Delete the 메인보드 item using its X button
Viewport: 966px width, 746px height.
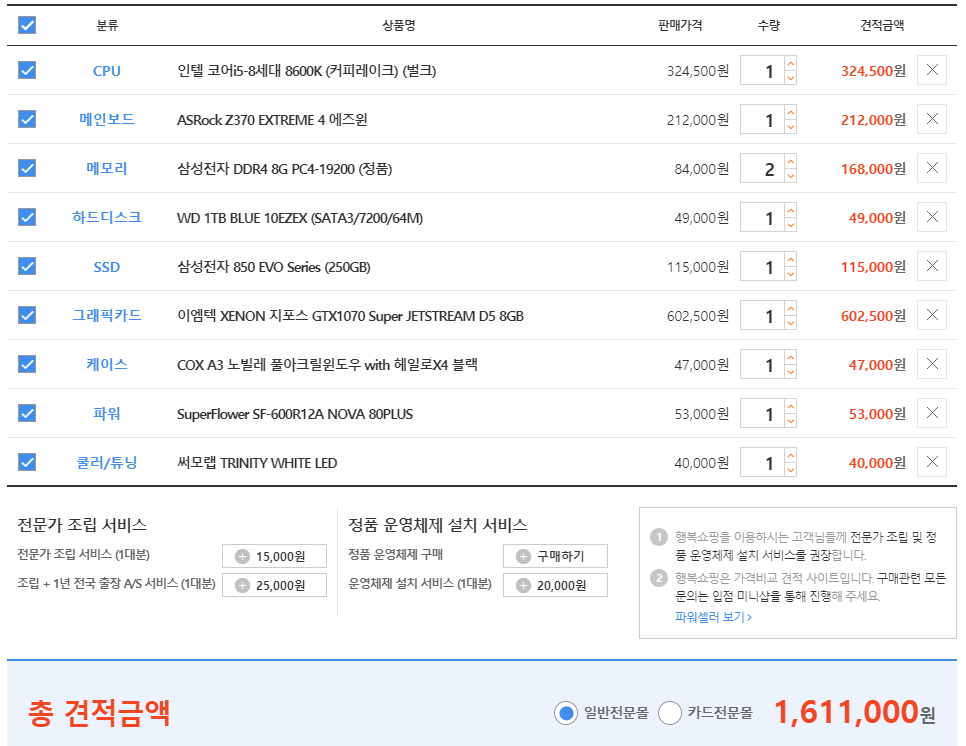point(932,119)
